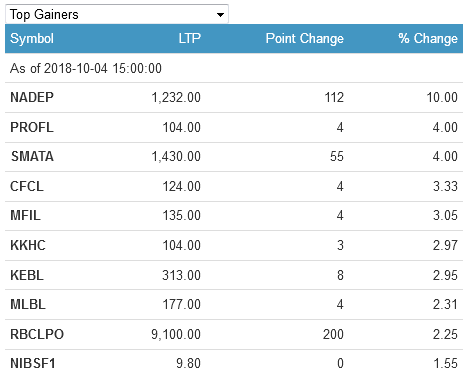Click the dropdown arrow beside Top Gainers

click(x=220, y=15)
